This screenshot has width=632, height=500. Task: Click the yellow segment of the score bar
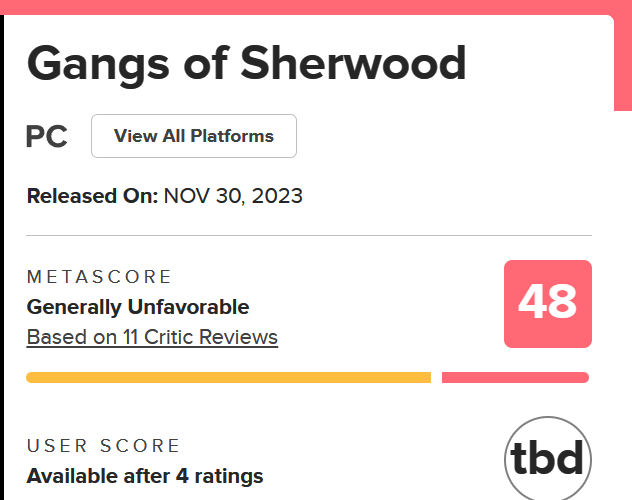pyautogui.click(x=228, y=377)
